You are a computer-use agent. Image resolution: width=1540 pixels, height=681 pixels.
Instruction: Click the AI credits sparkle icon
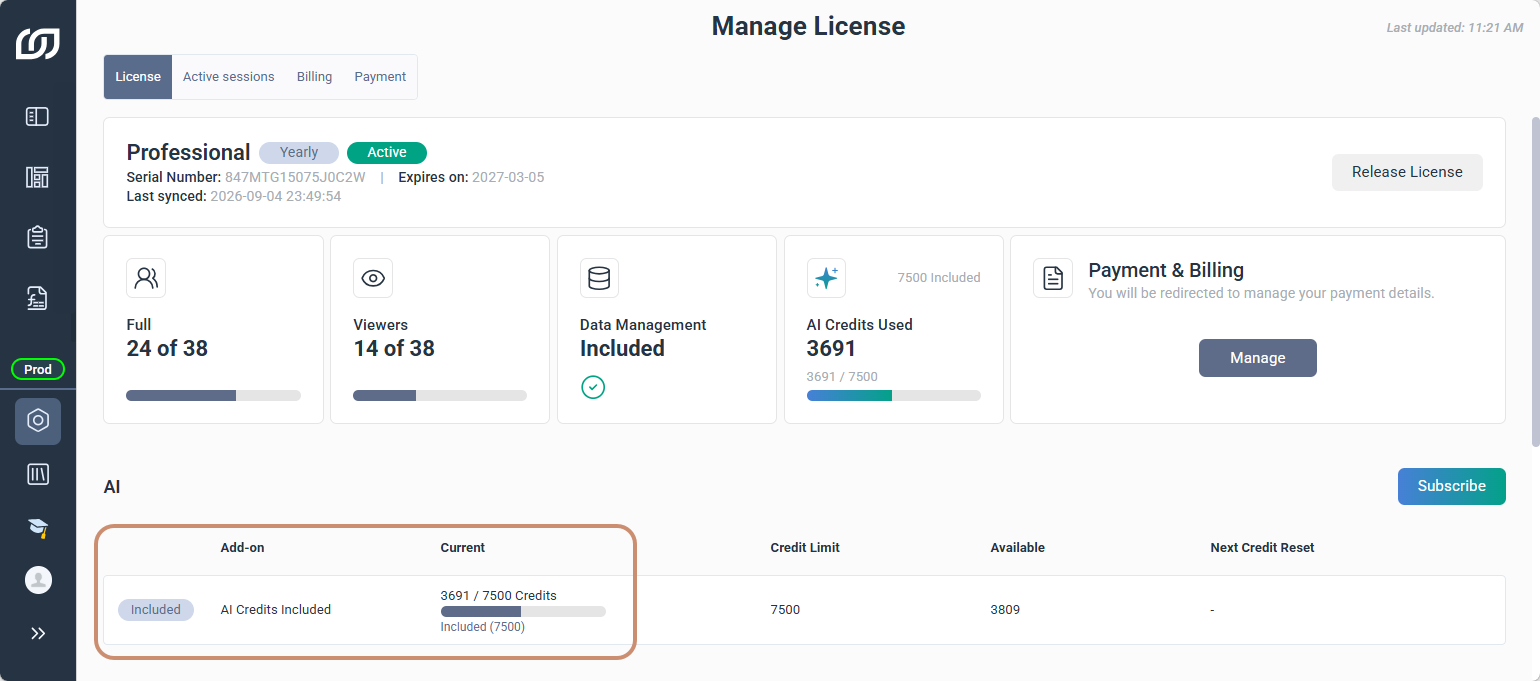point(826,278)
